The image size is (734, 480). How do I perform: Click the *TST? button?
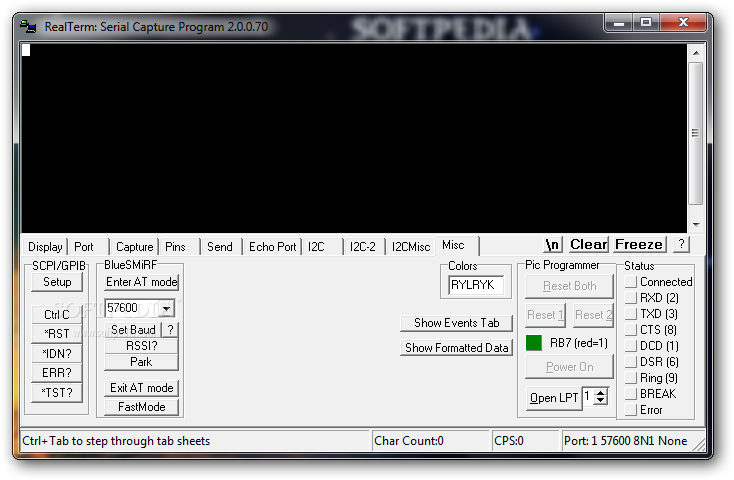(57, 392)
